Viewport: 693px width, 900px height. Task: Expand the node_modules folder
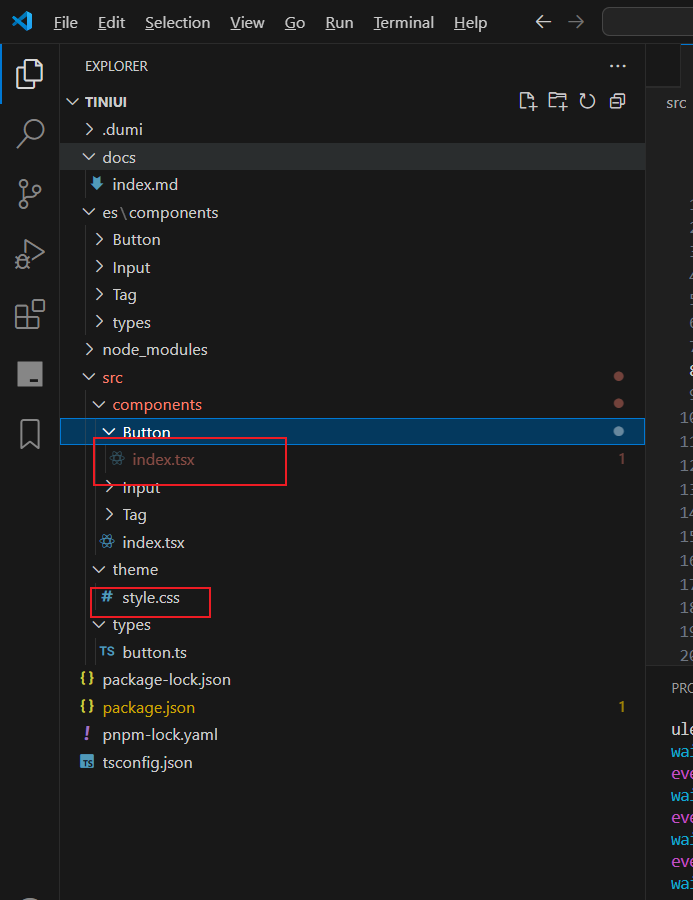click(x=154, y=350)
